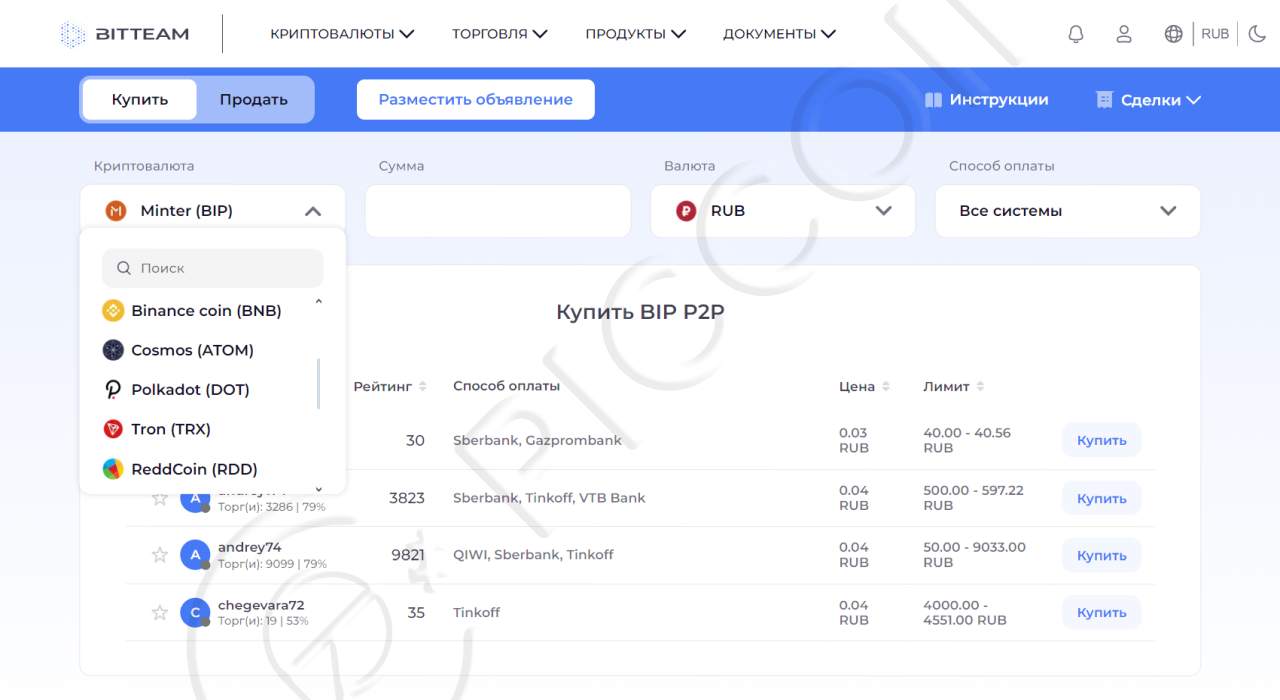Screen dimensions: 1280x700
Task: Toggle dark mode moon icon
Action: [1257, 34]
